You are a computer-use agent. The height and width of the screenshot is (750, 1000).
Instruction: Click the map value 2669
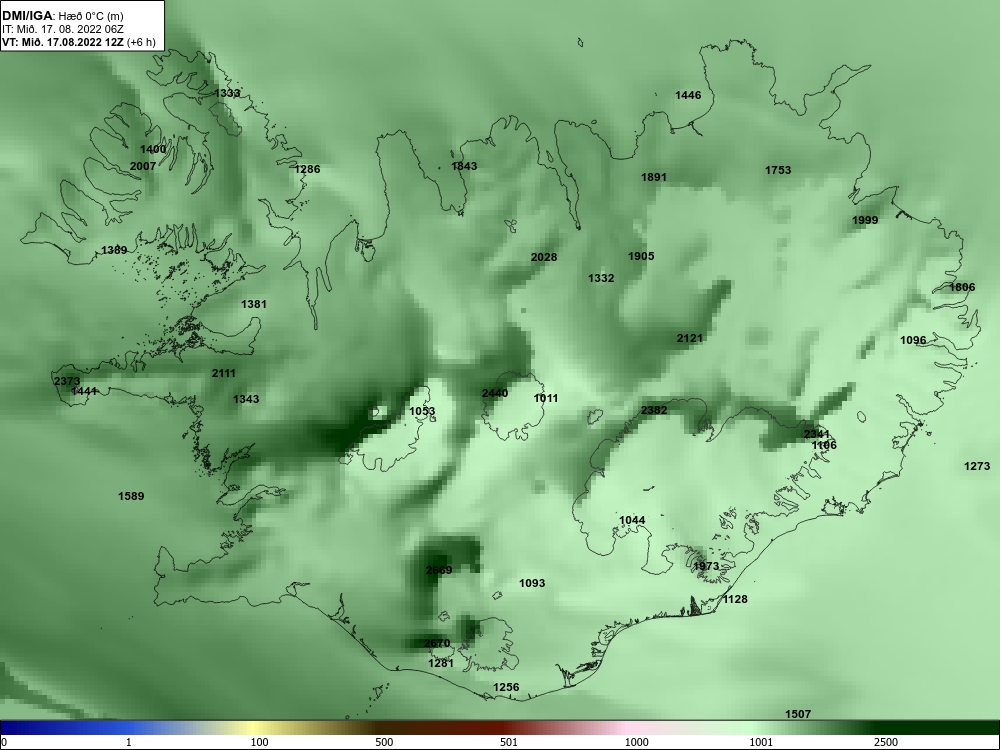(x=439, y=570)
